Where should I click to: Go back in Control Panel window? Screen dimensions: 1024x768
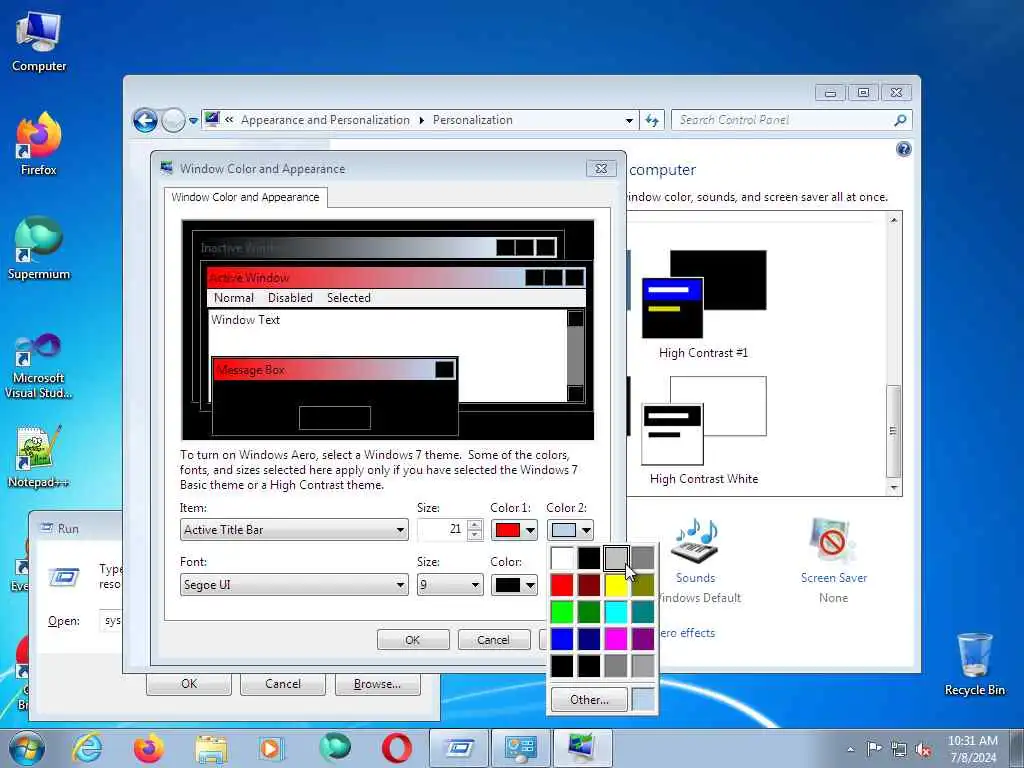tap(145, 120)
